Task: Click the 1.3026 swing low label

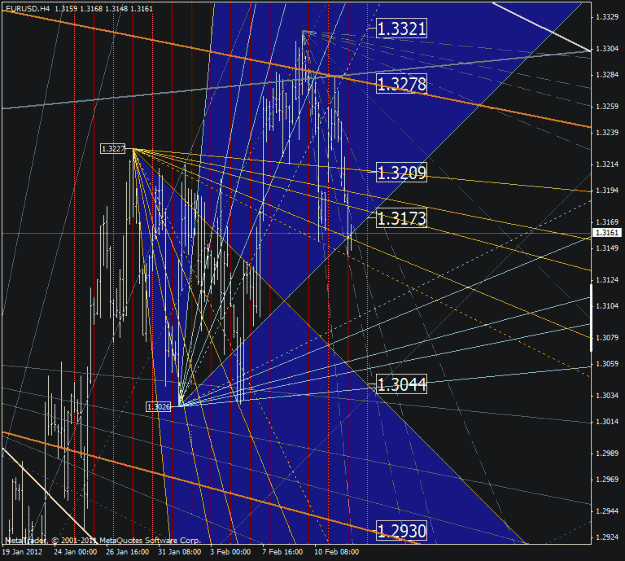Action: [x=159, y=407]
